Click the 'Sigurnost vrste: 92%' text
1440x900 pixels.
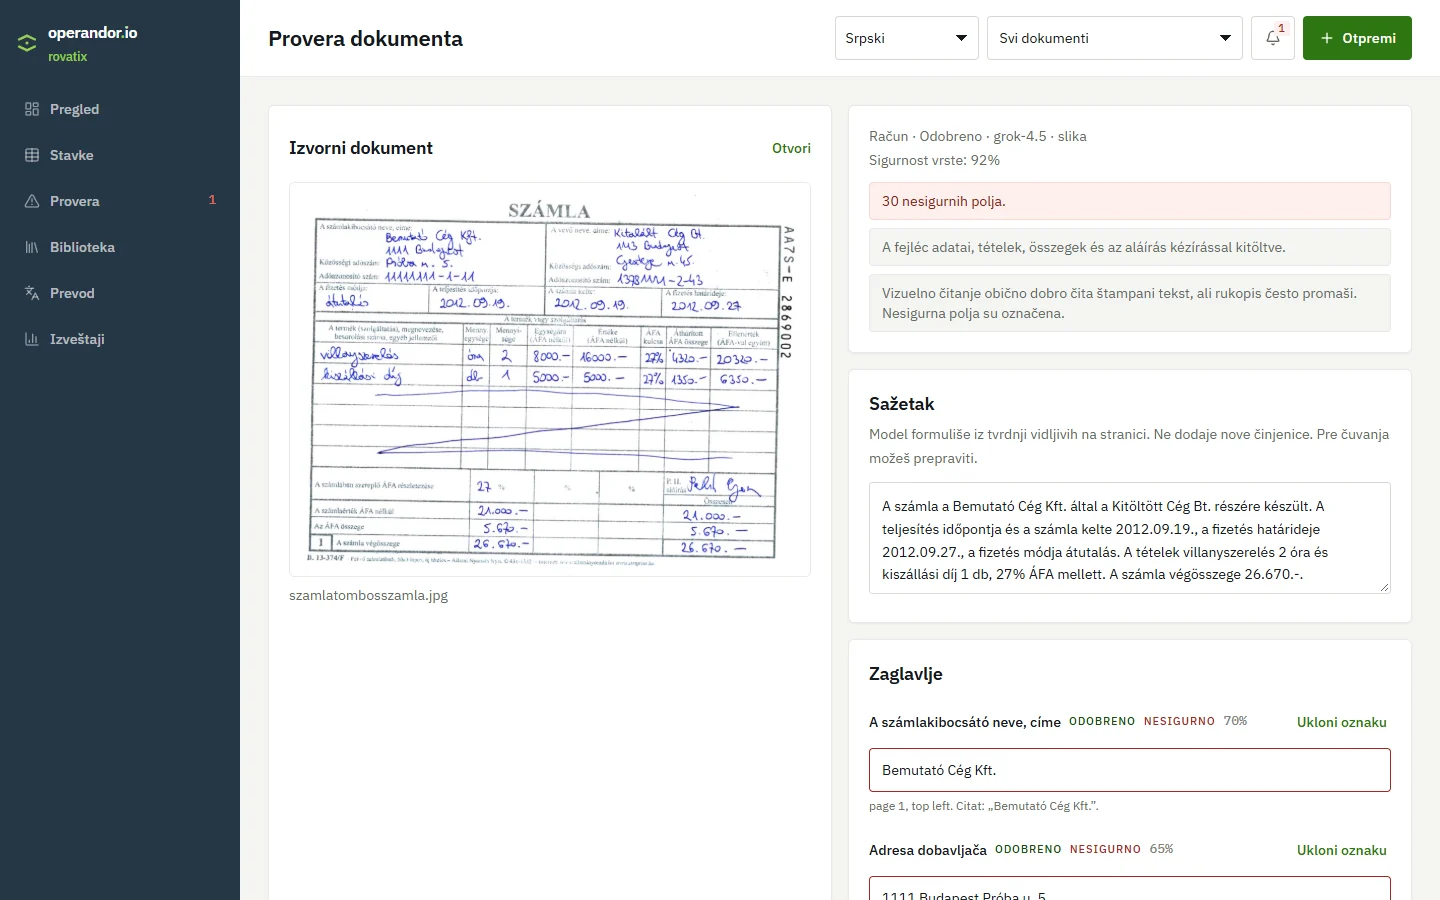934,160
